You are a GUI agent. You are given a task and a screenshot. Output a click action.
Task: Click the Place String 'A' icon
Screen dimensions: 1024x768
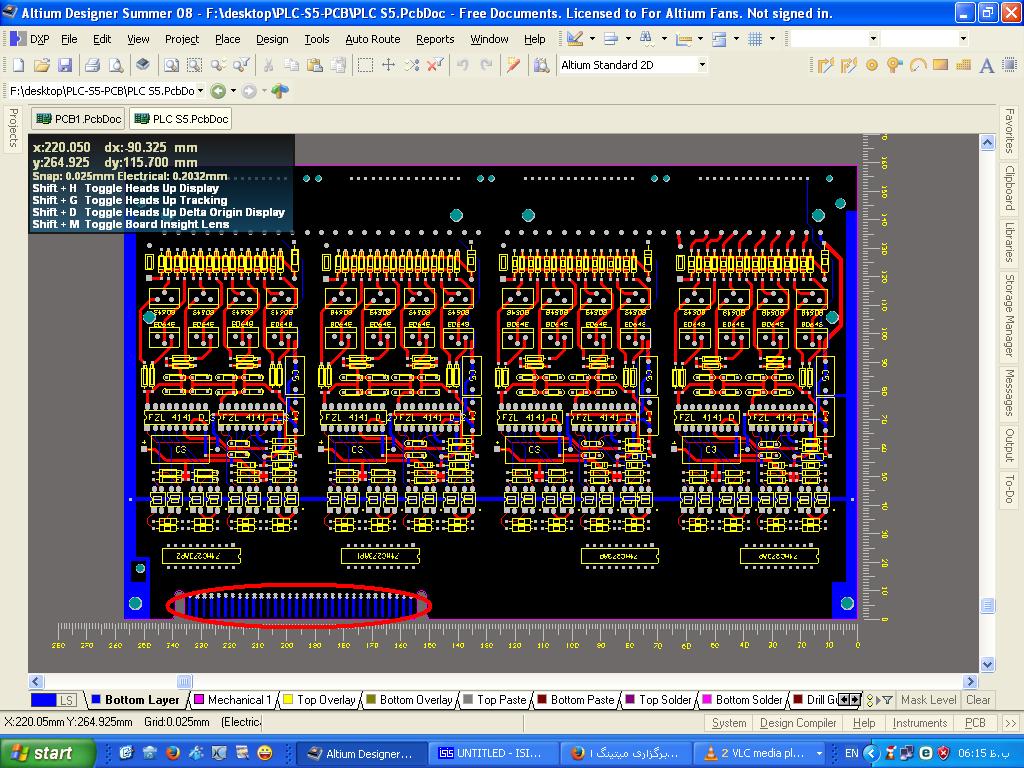click(987, 65)
